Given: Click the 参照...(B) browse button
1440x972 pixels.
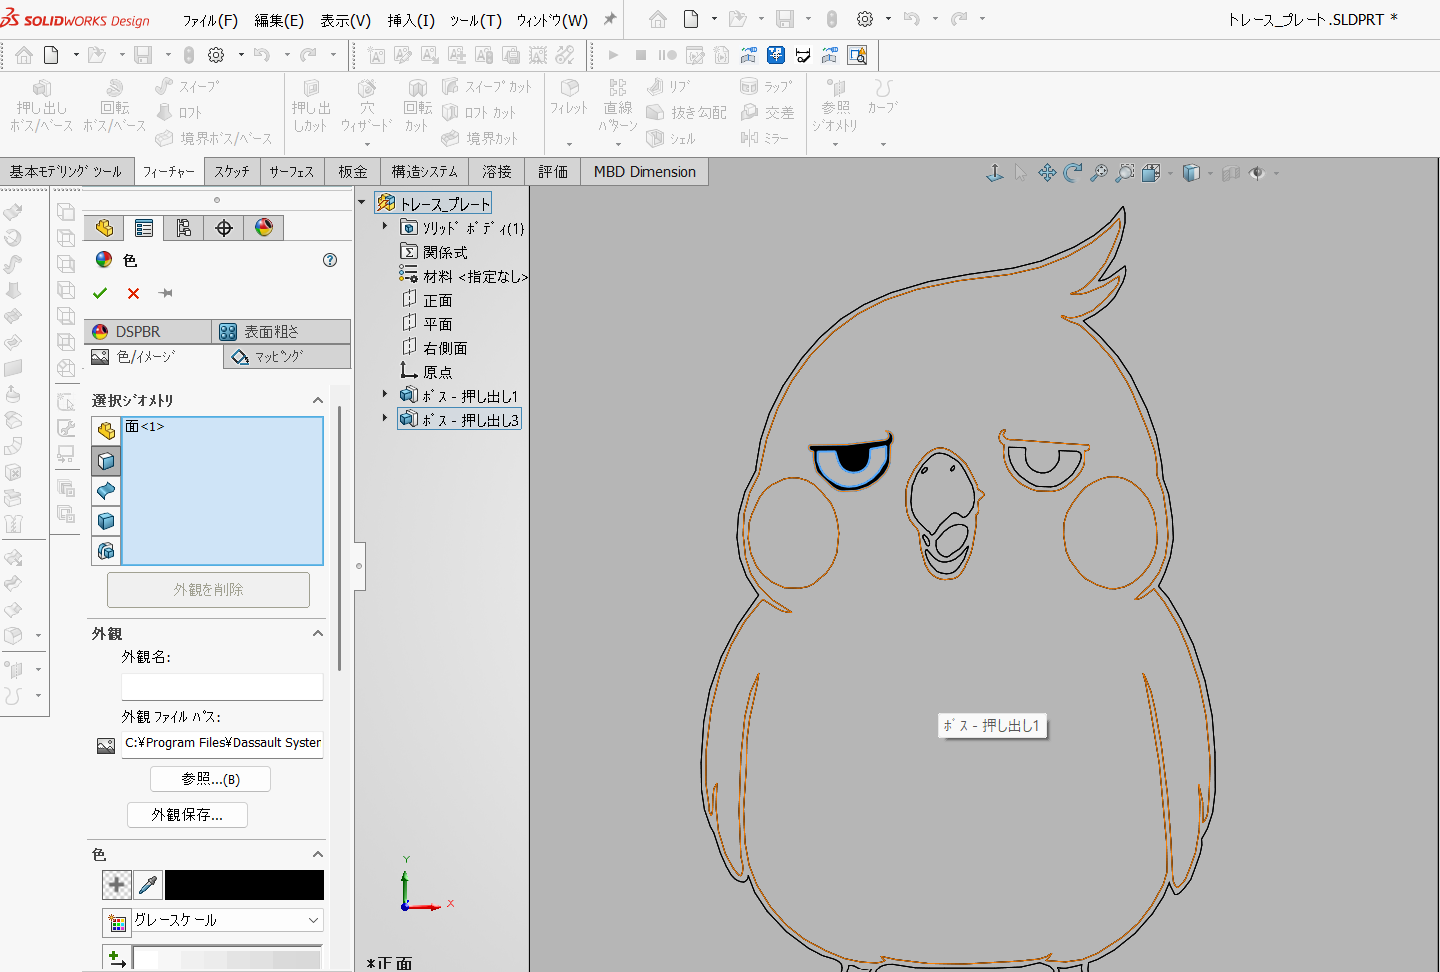Looking at the screenshot, I should (210, 779).
